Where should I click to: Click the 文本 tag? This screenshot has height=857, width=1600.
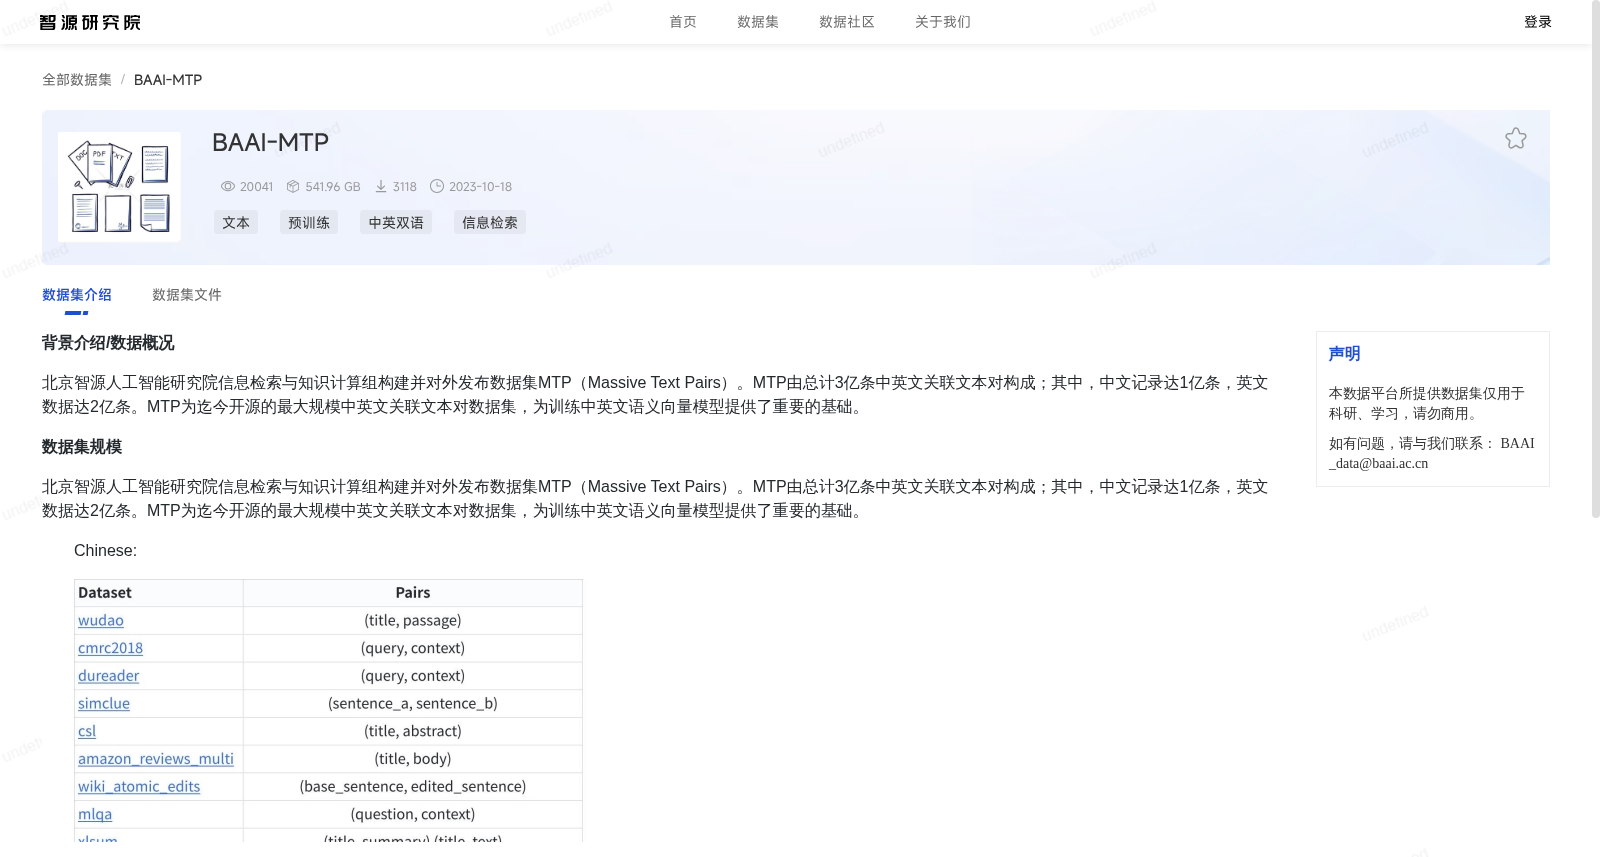[x=236, y=223]
